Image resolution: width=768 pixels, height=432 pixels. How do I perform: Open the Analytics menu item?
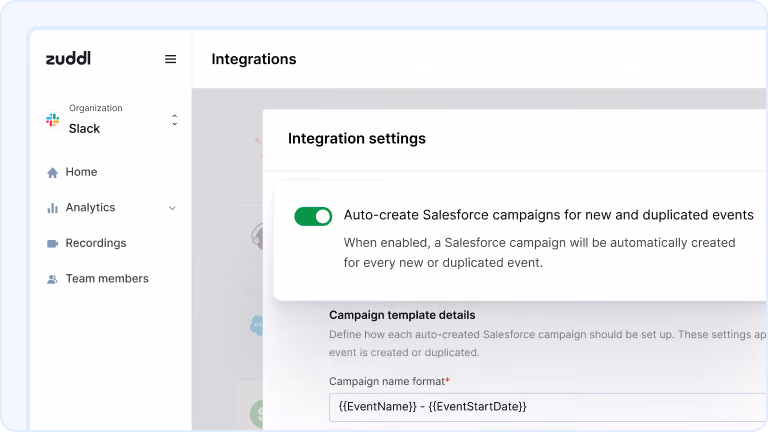tap(91, 207)
